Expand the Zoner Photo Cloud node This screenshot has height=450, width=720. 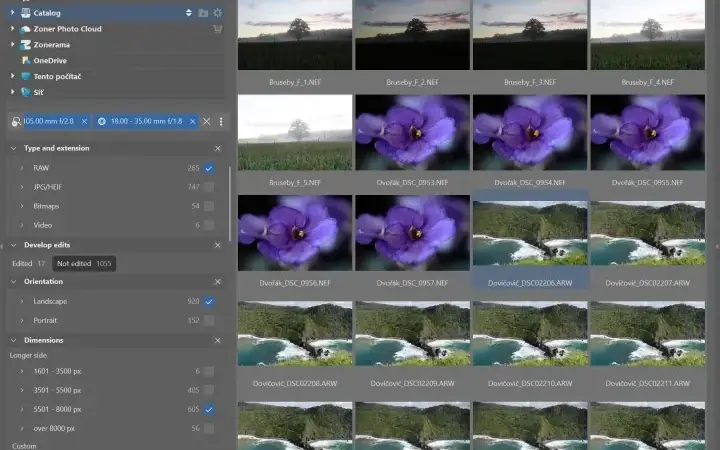point(12,28)
